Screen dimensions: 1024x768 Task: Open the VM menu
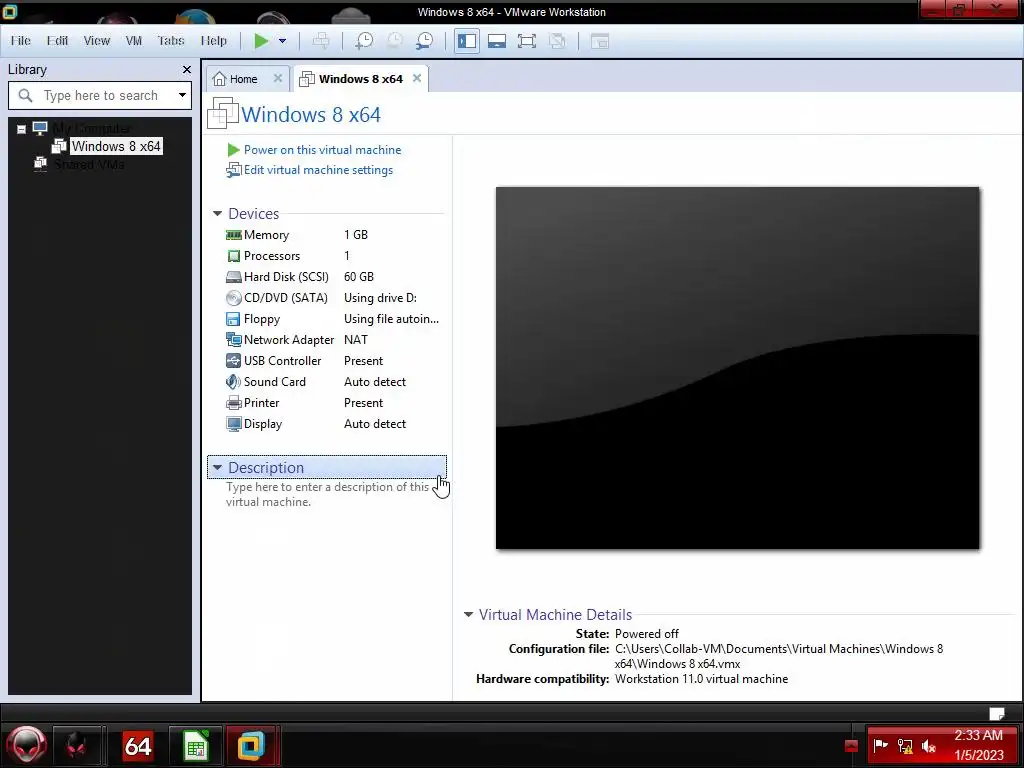(134, 40)
